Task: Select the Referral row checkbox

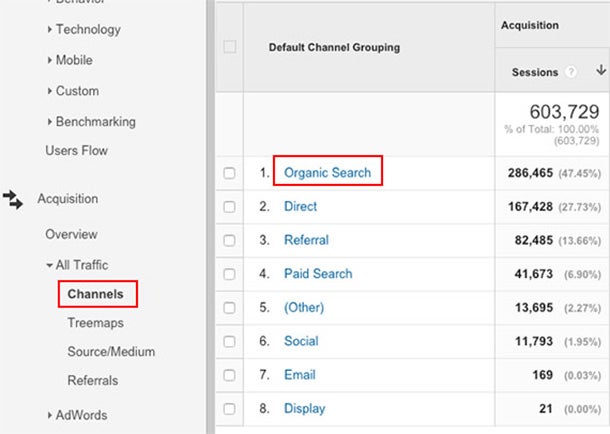Action: (230, 240)
